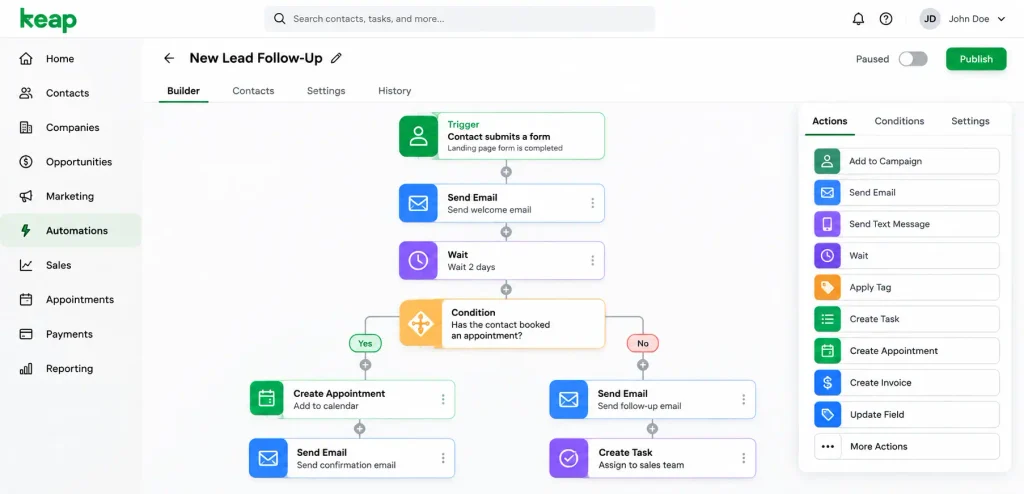The image size is (1024, 494).
Task: Open menu for Send welcome email step
Action: pos(592,203)
